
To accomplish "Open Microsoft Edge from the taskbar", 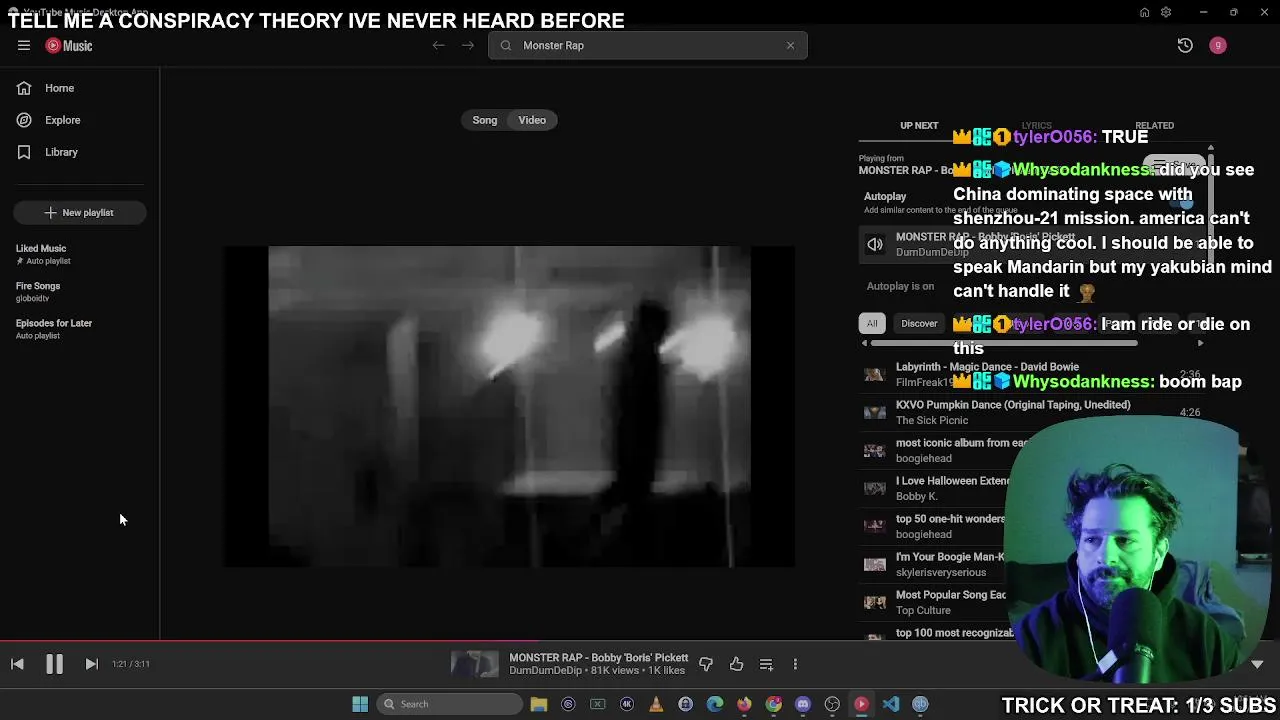I will (x=715, y=704).
